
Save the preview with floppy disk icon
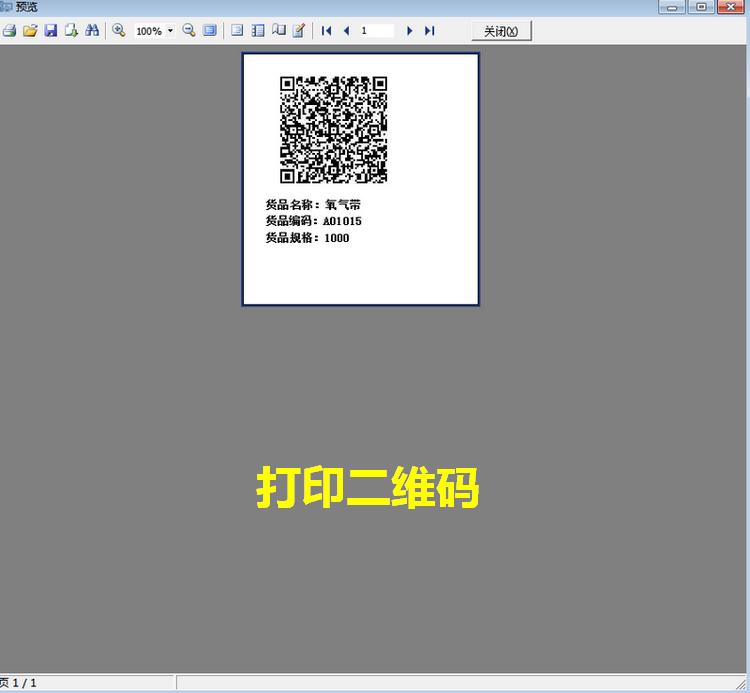click(x=51, y=31)
